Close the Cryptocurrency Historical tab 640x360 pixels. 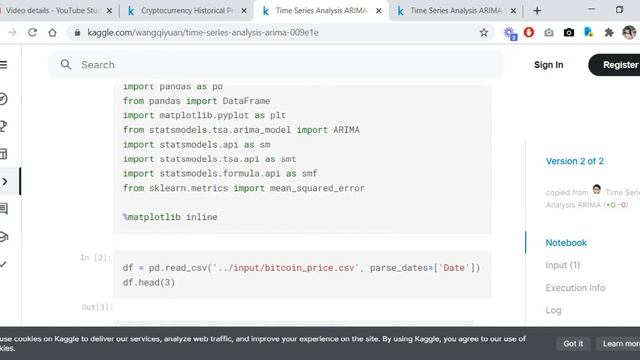point(244,11)
